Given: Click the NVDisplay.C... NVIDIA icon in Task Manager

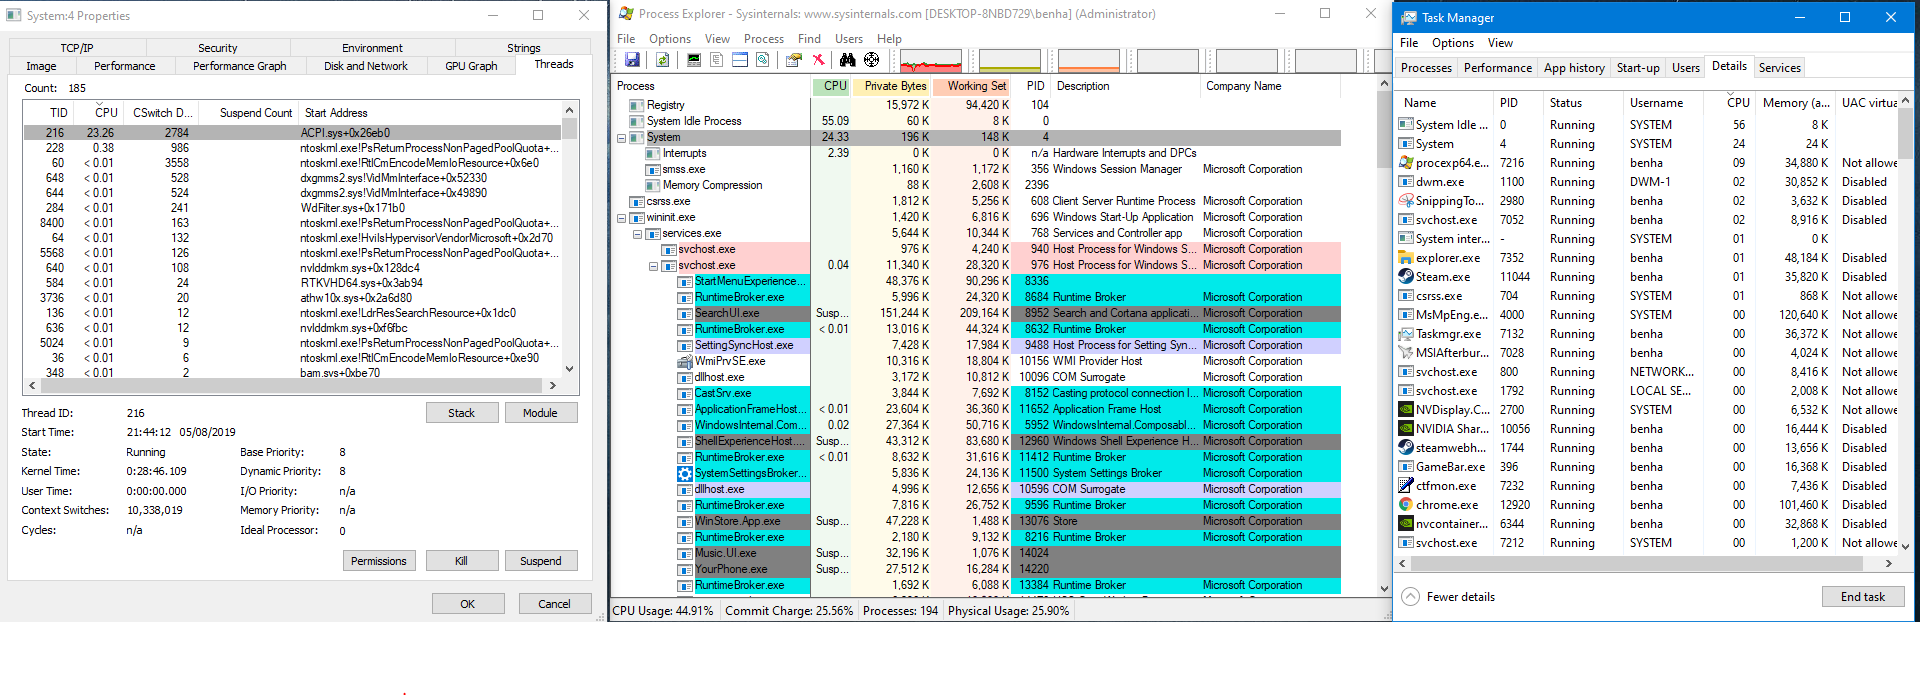Looking at the screenshot, I should 1406,410.
